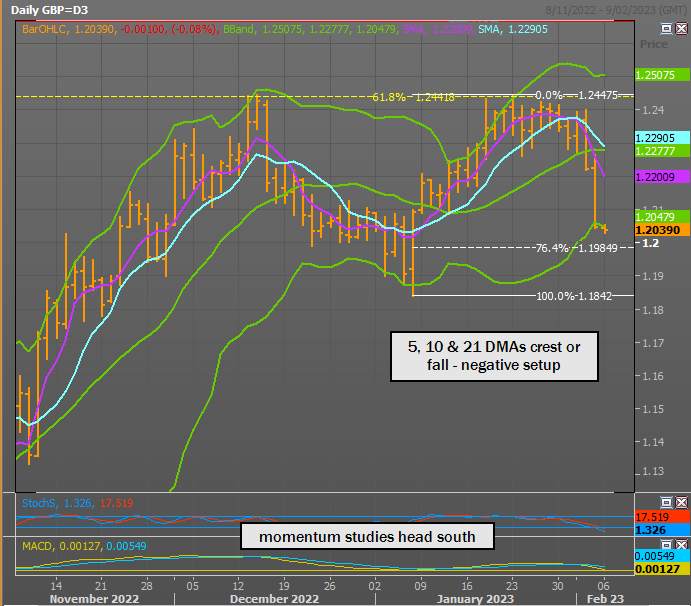Select the 1.20390 orange last price tag
This screenshot has width=691, height=606.
[662, 230]
